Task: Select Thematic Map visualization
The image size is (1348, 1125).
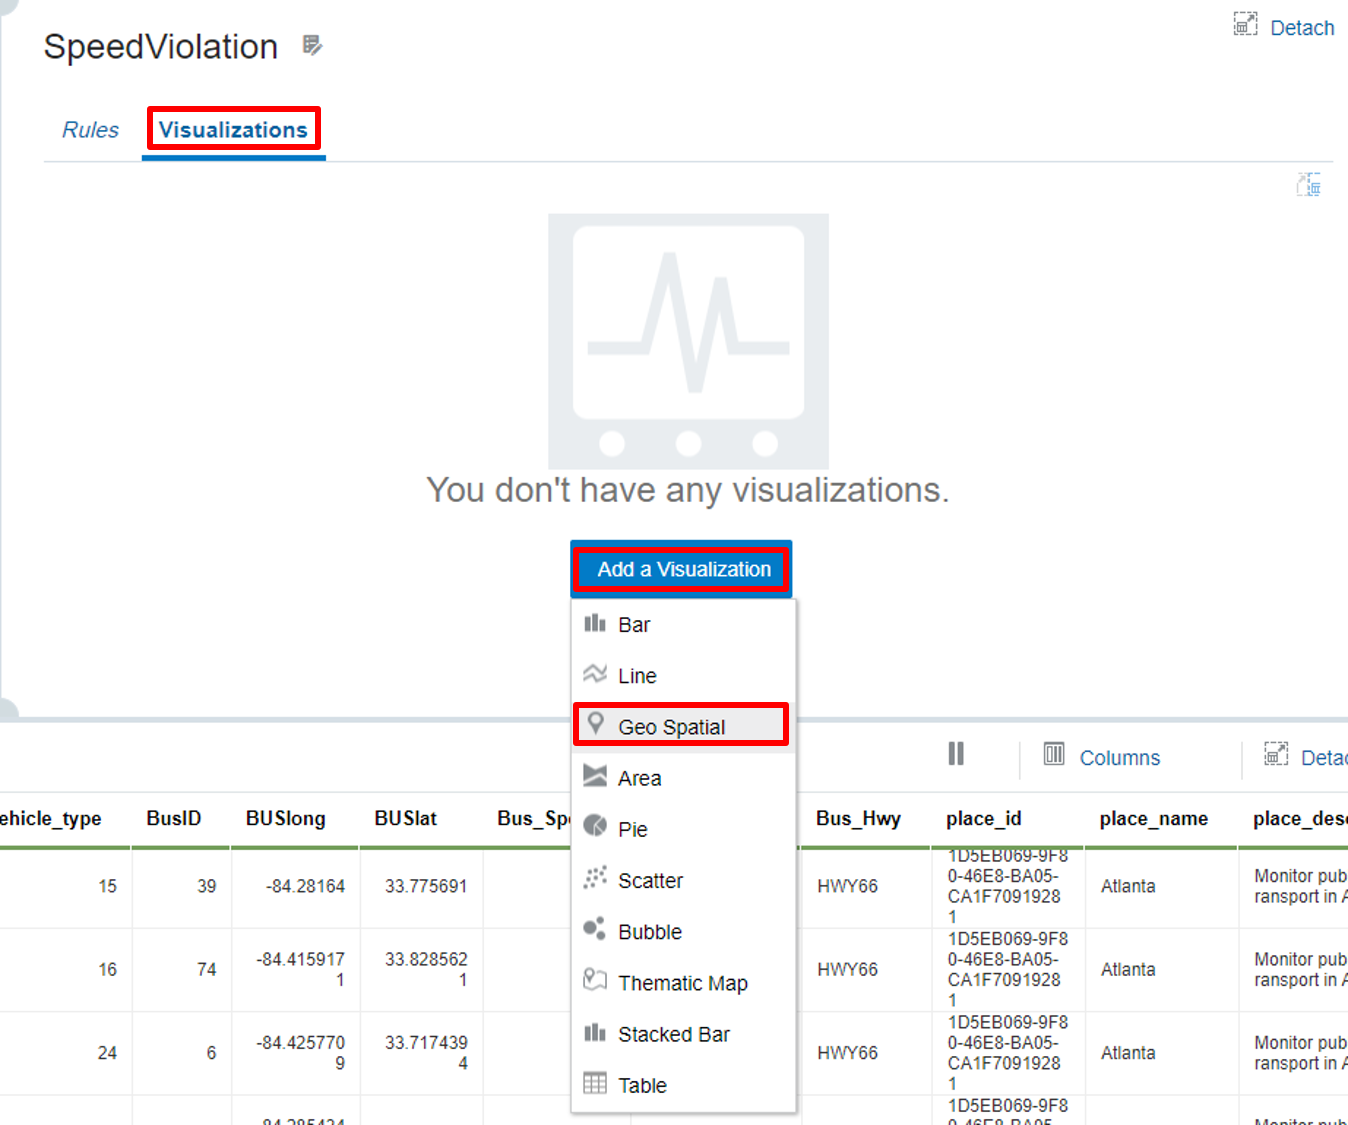Action: [682, 983]
